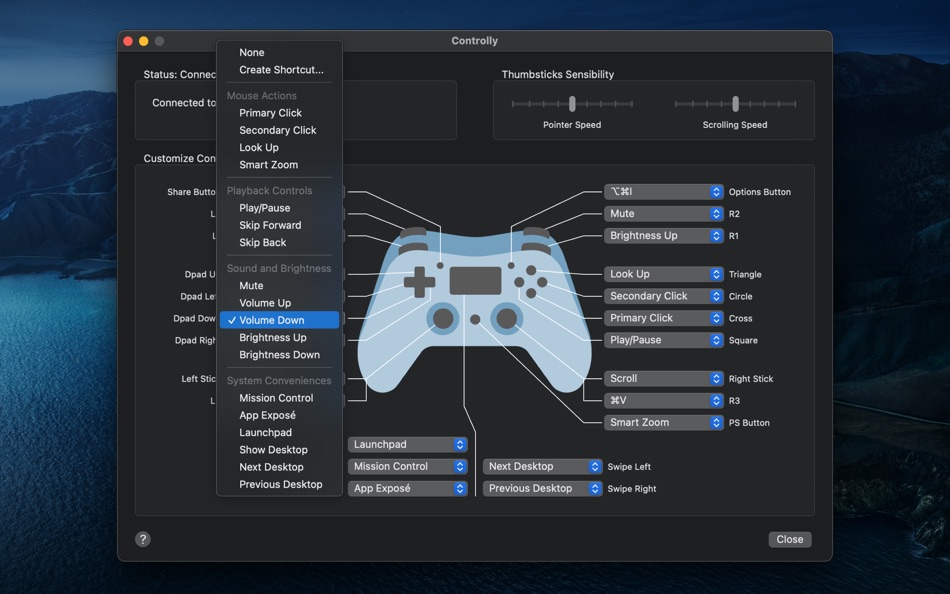Pick Look Up from the popup menu
The image size is (950, 594).
(279, 147)
